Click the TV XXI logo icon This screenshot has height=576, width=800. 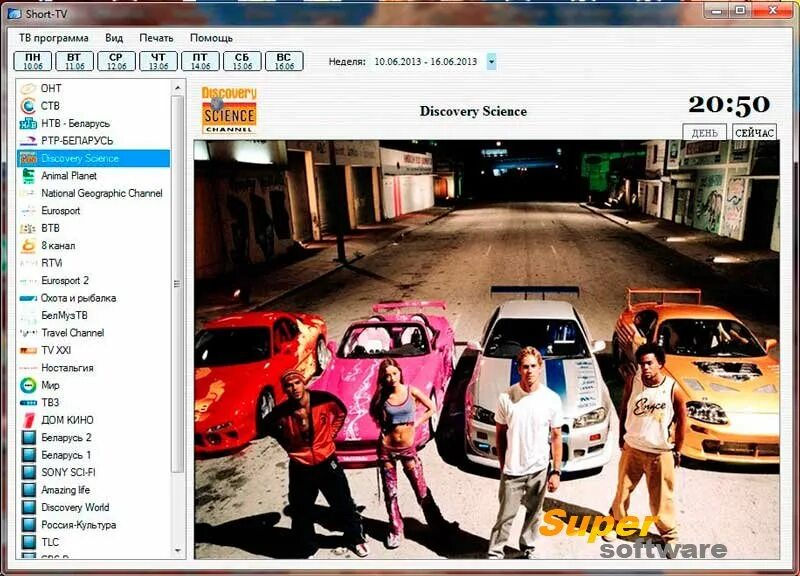[28, 350]
